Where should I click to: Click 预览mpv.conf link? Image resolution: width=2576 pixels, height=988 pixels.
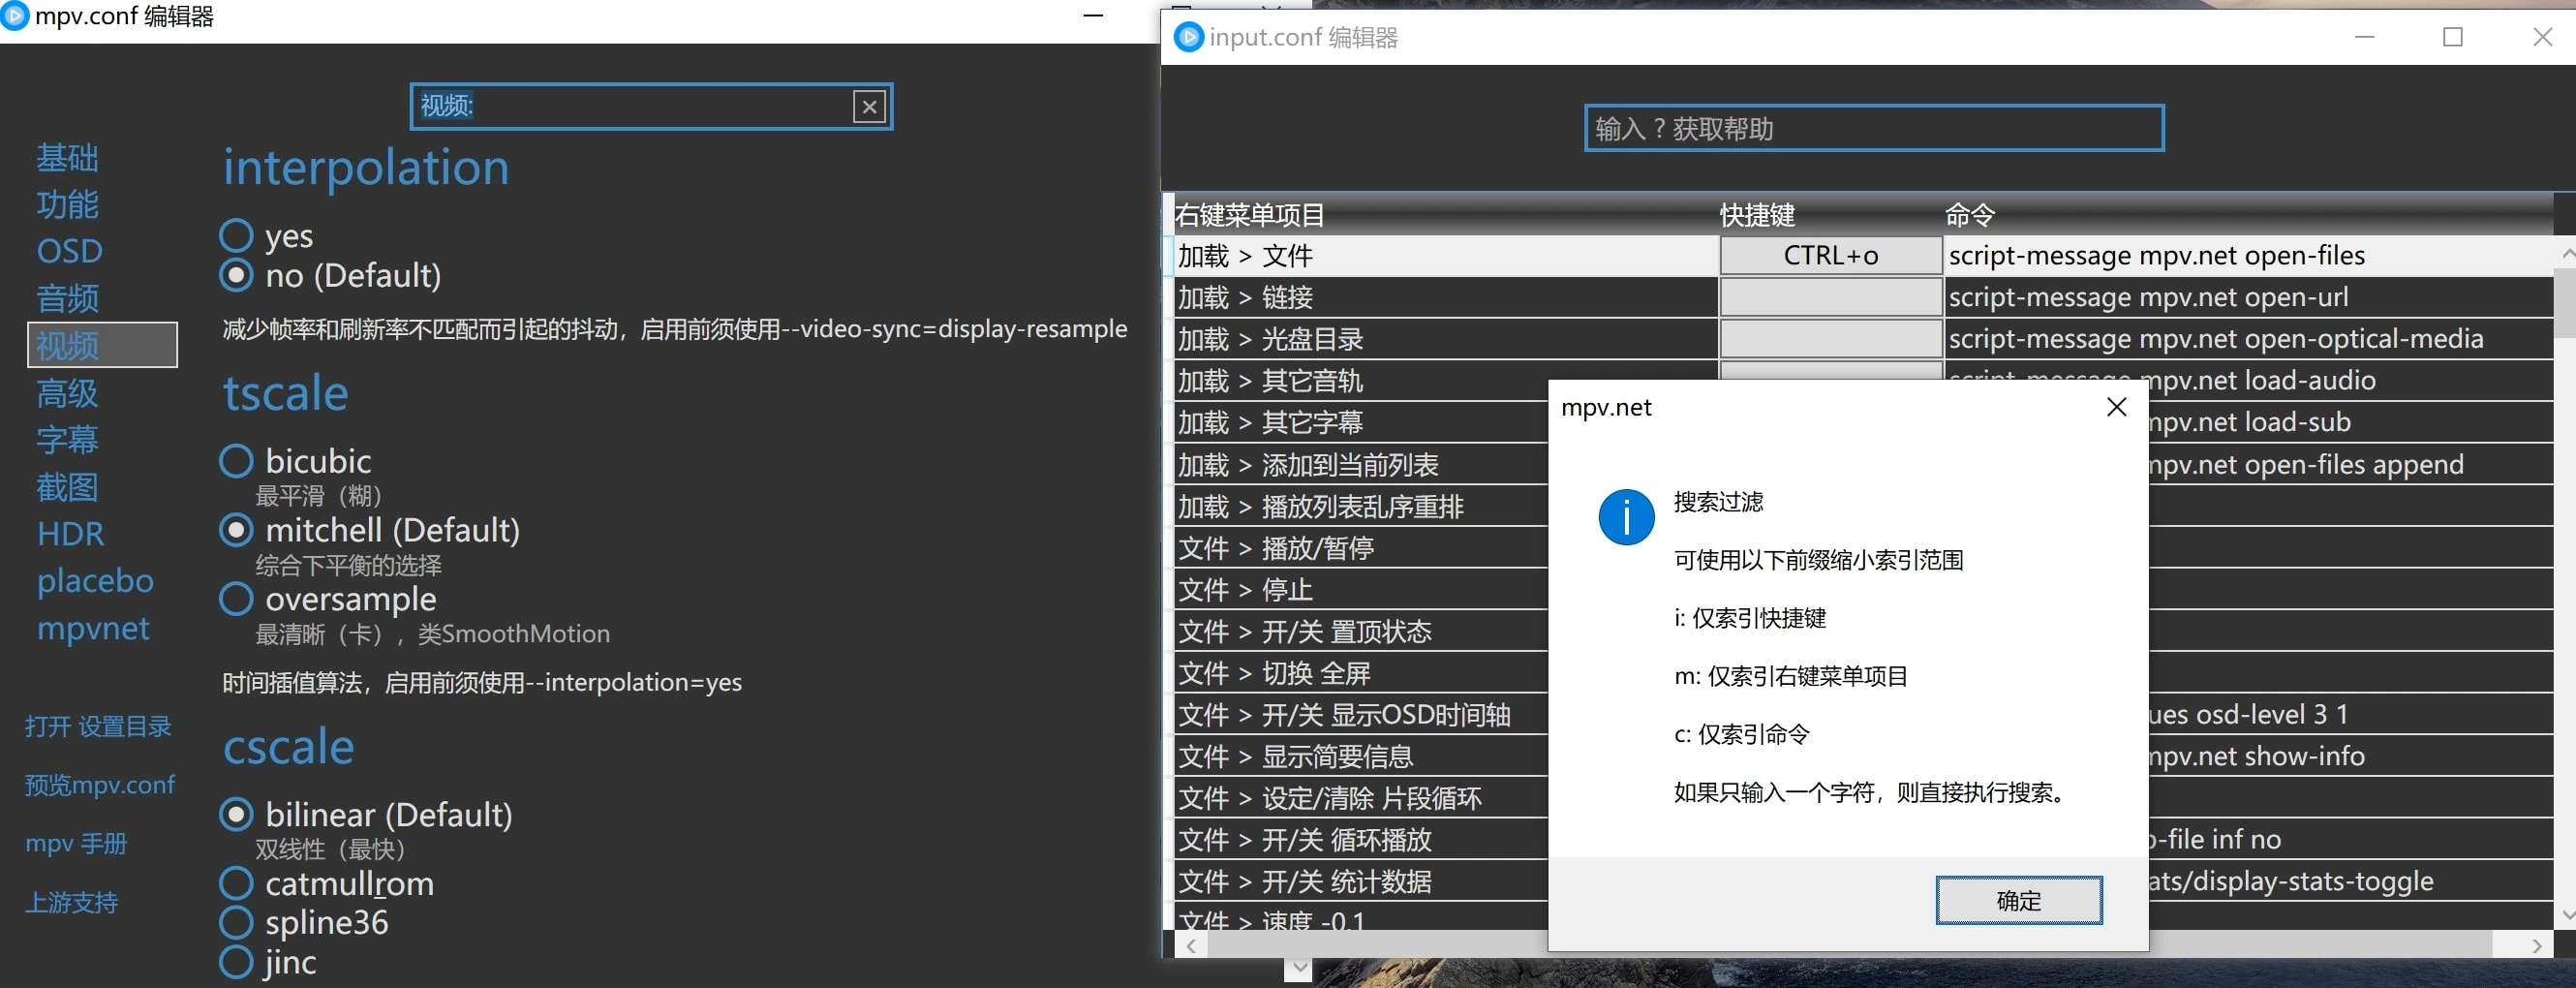point(99,785)
